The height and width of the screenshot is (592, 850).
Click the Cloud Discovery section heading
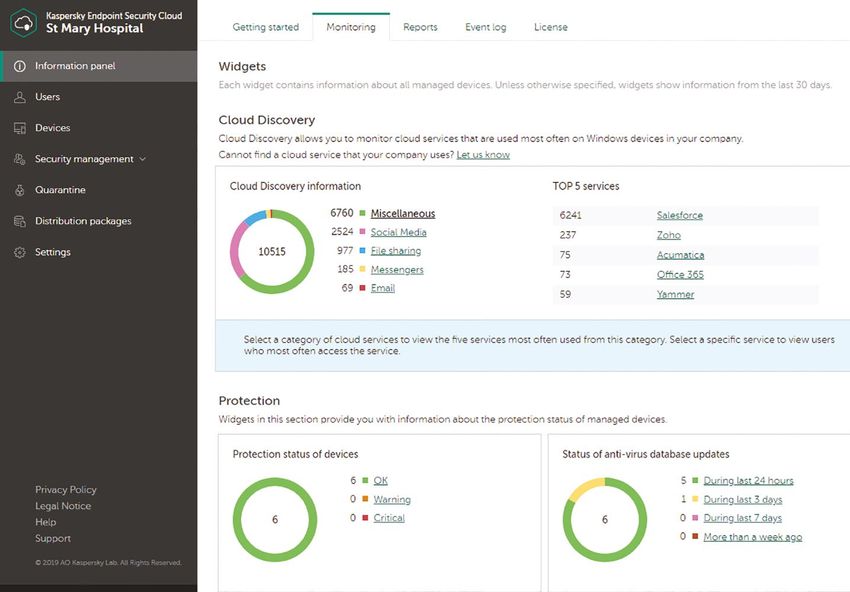click(267, 120)
